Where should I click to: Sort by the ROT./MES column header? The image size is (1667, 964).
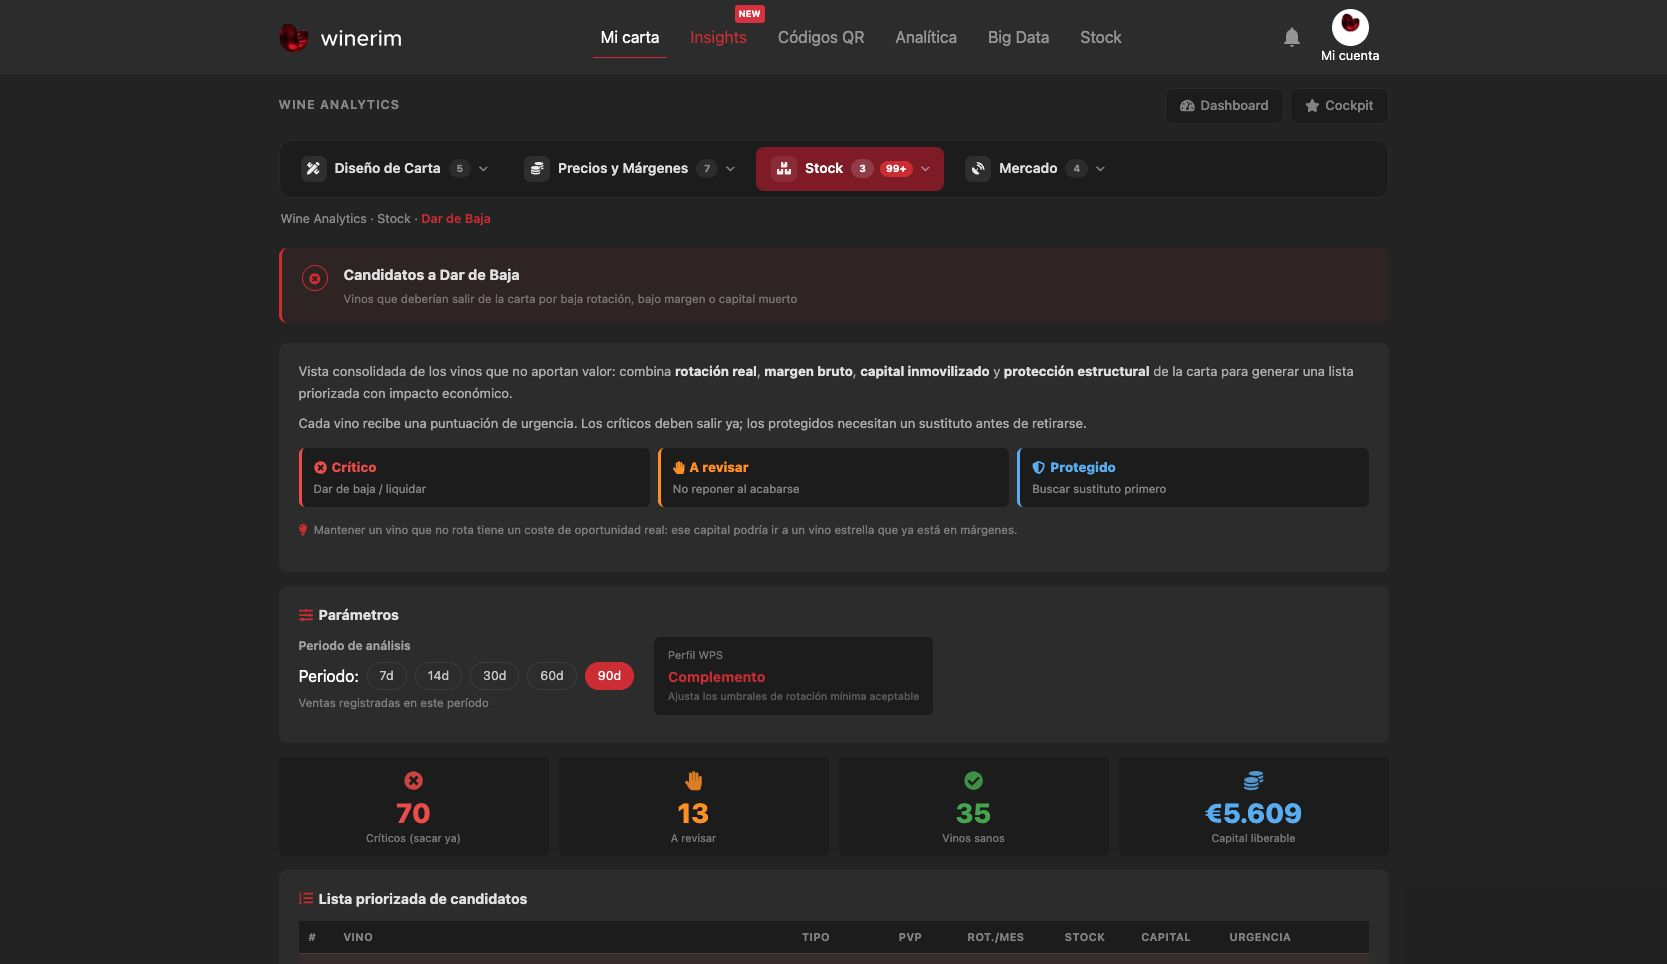coord(996,937)
